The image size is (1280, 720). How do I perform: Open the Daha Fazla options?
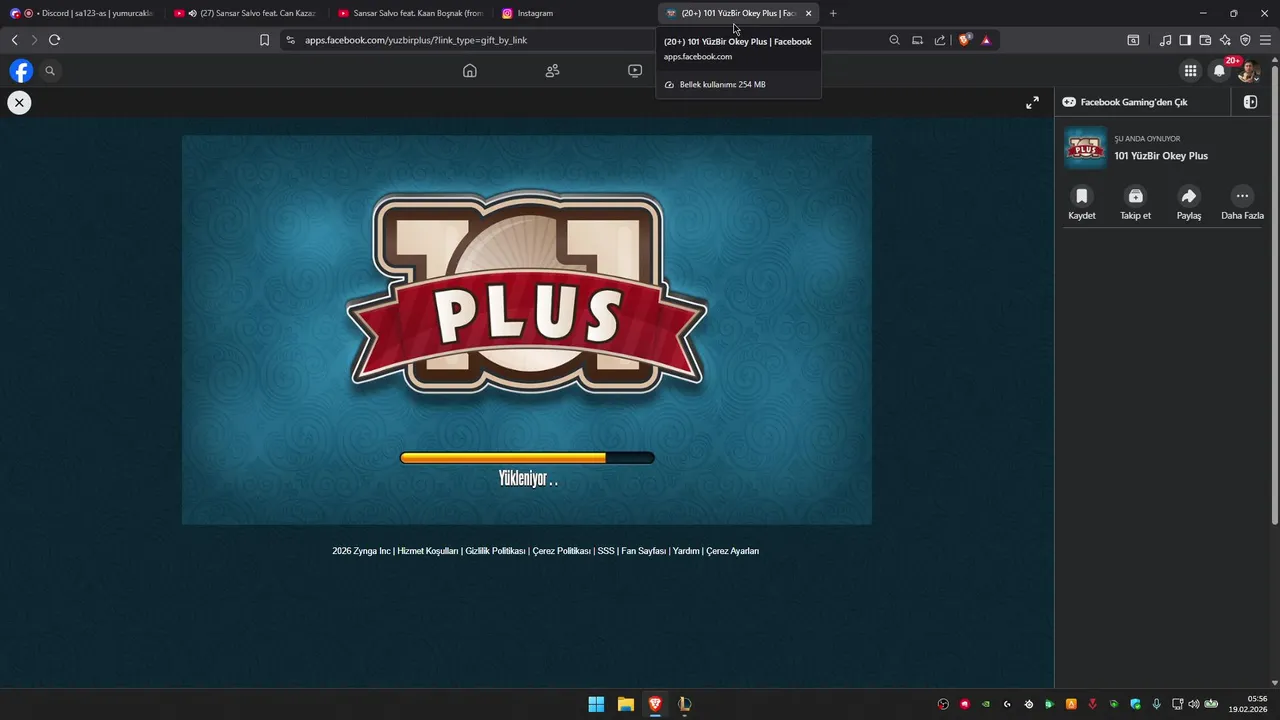pos(1242,203)
